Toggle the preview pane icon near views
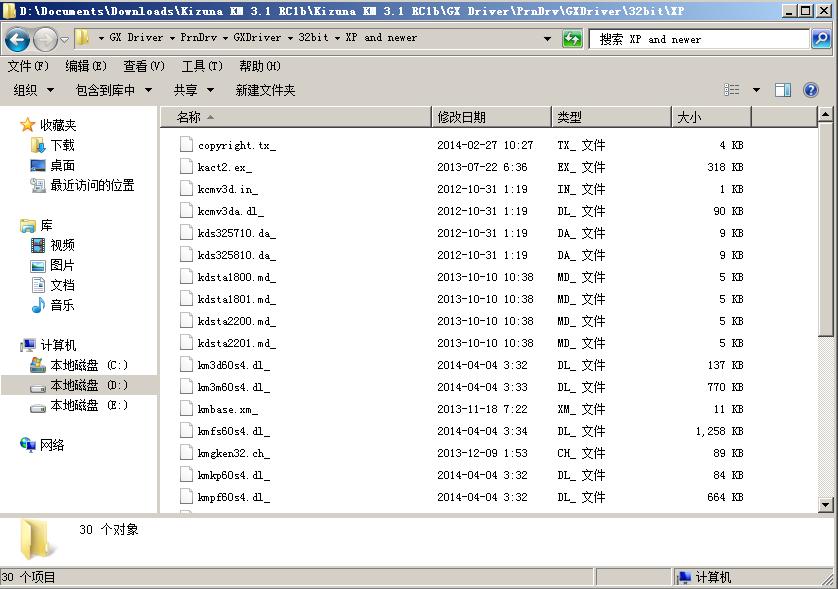 coord(782,89)
